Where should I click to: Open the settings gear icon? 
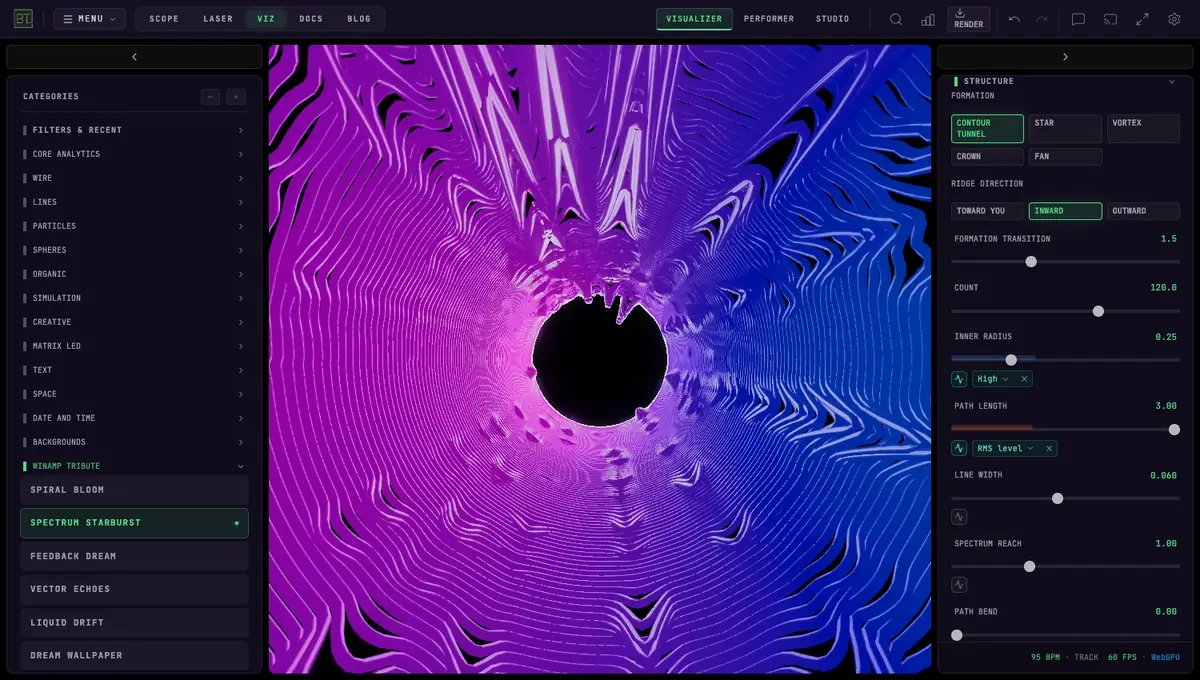point(1174,19)
